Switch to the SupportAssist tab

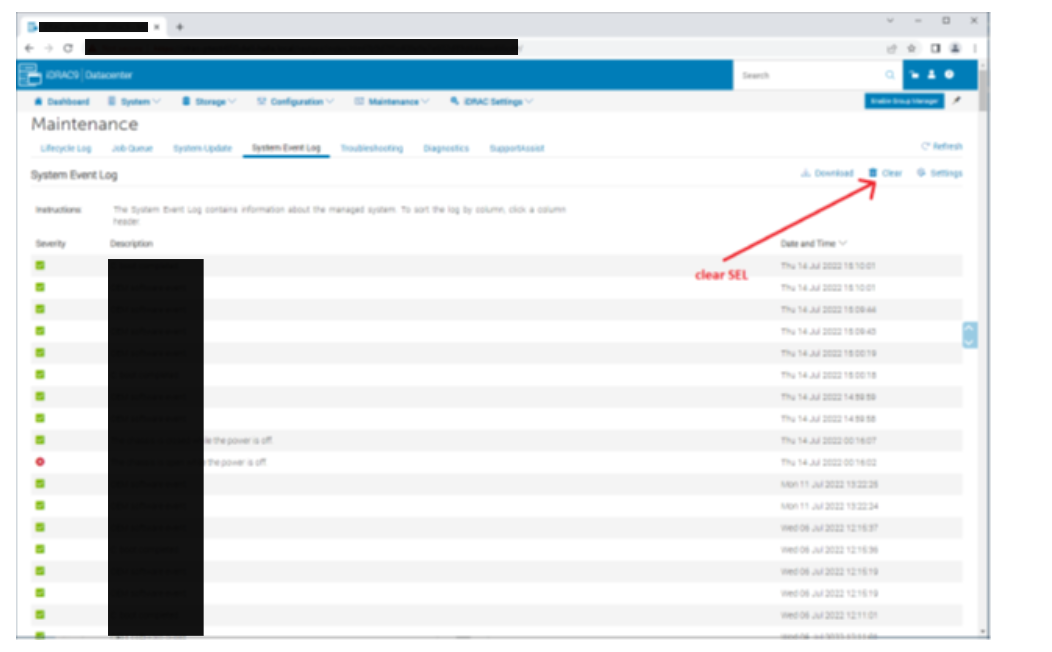tap(517, 148)
